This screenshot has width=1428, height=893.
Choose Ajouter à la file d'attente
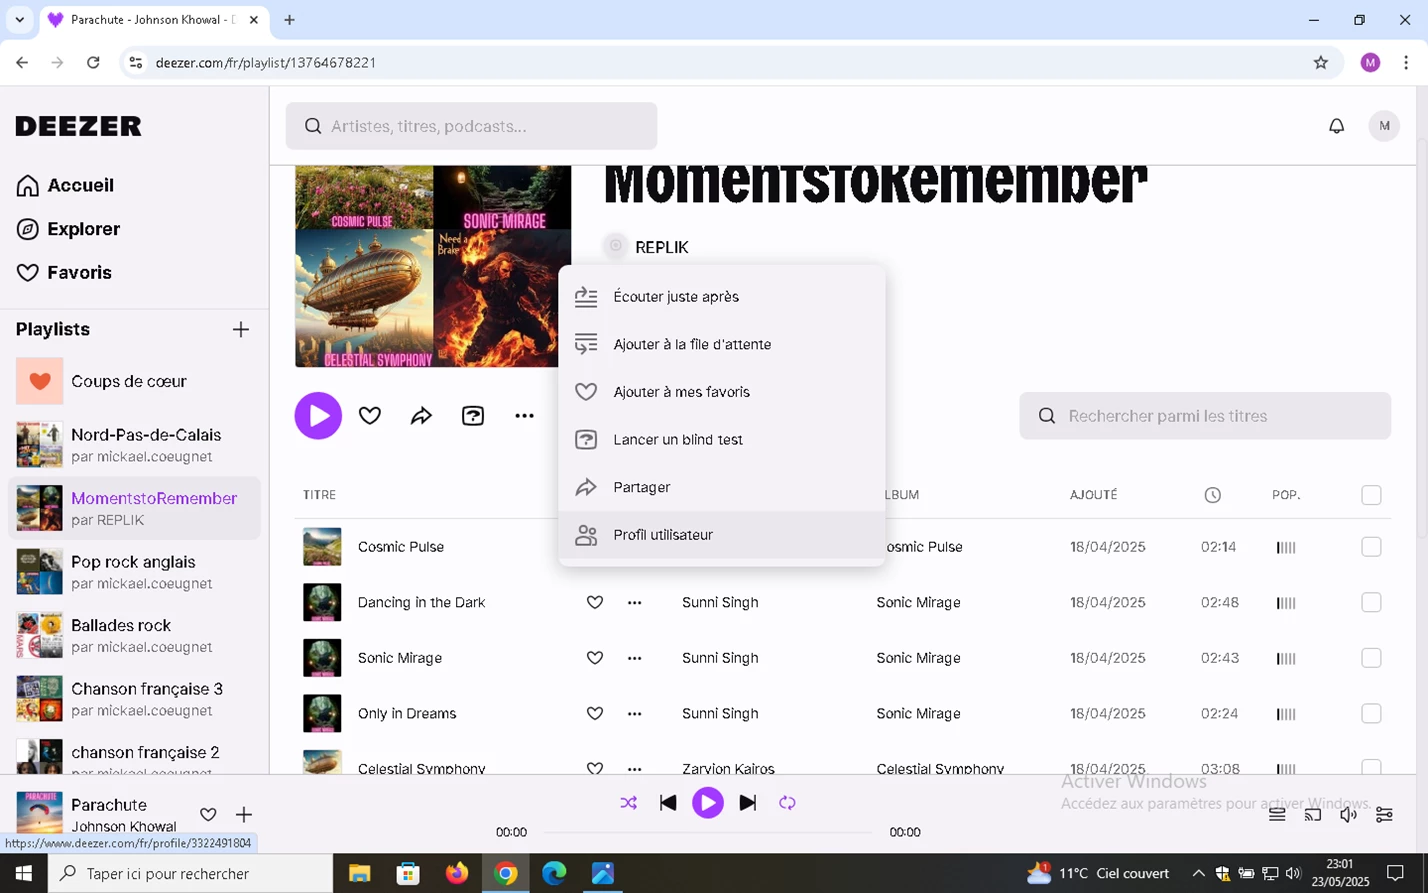tap(722, 344)
